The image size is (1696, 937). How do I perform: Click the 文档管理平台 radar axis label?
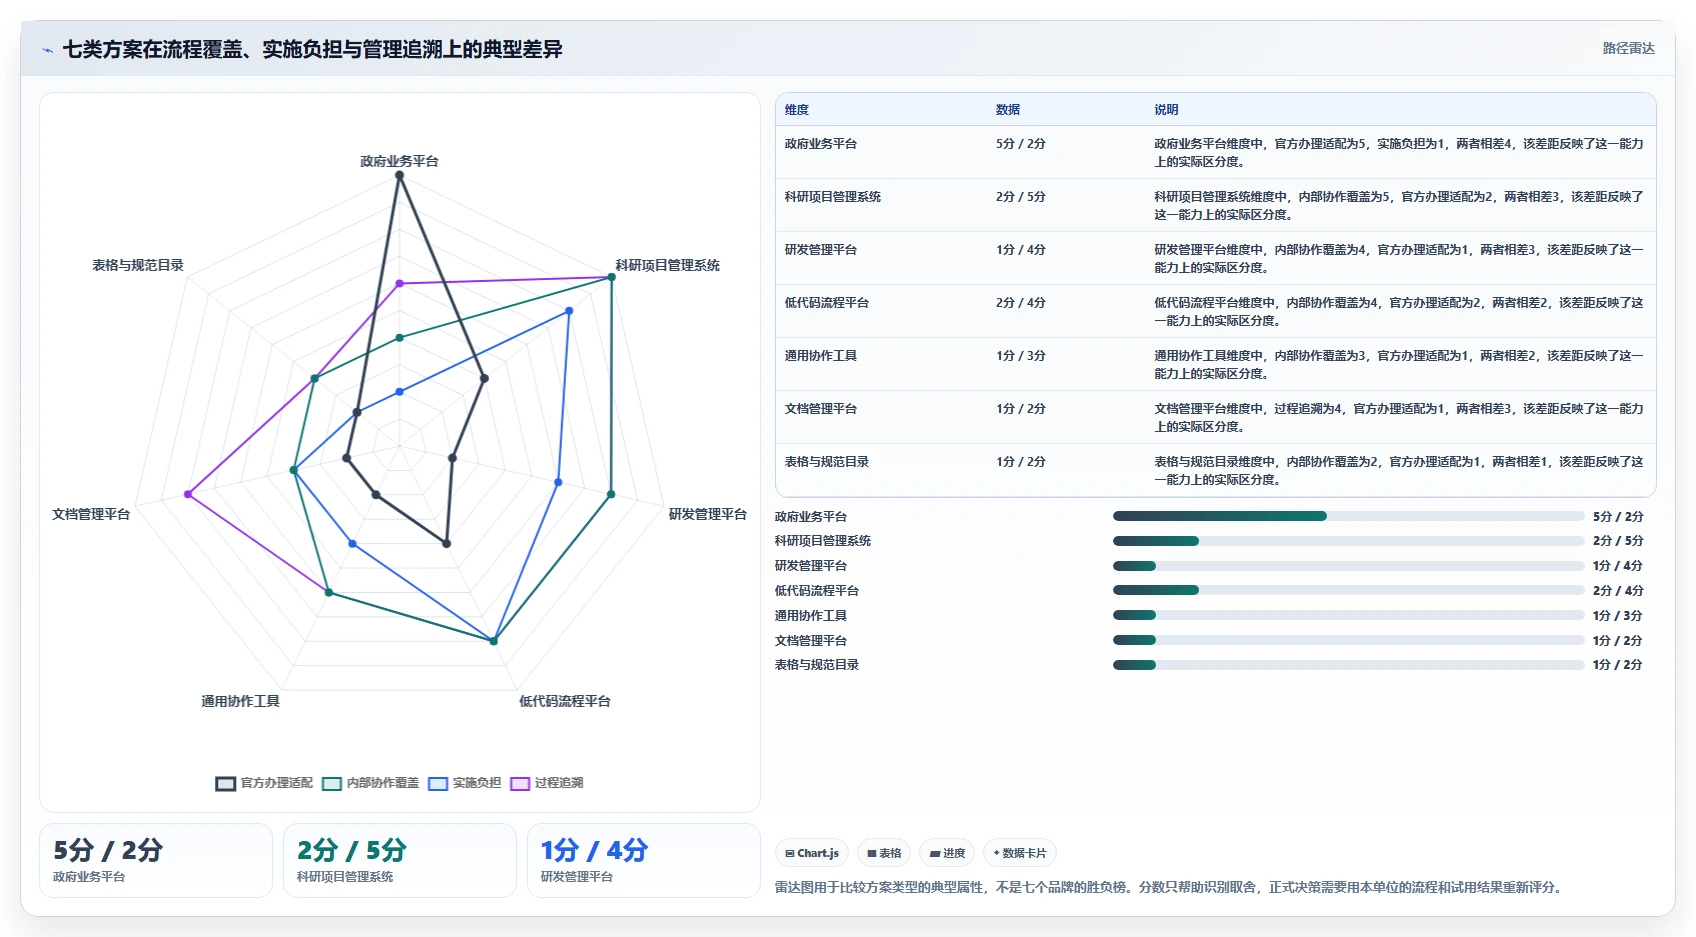coord(91,514)
